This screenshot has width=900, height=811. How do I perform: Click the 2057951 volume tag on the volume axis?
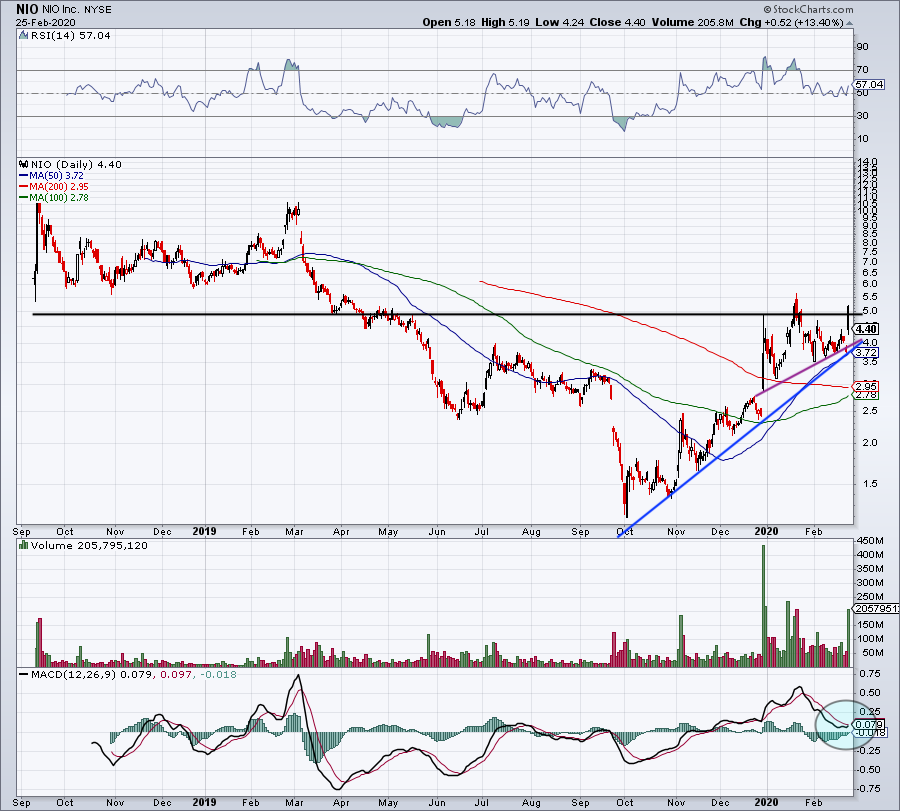tap(876, 608)
